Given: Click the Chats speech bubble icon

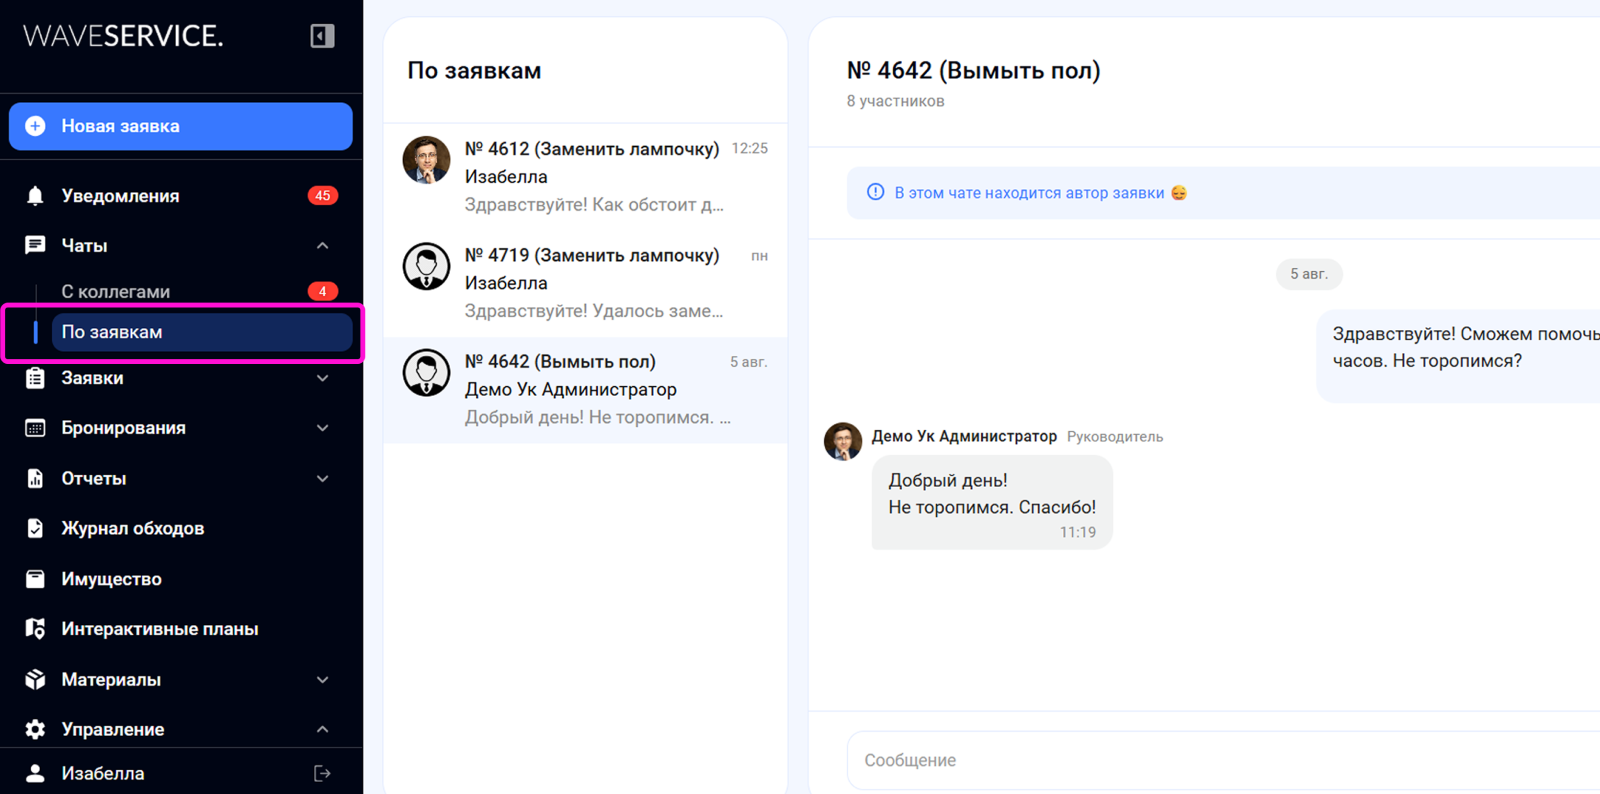Looking at the screenshot, I should coord(35,245).
